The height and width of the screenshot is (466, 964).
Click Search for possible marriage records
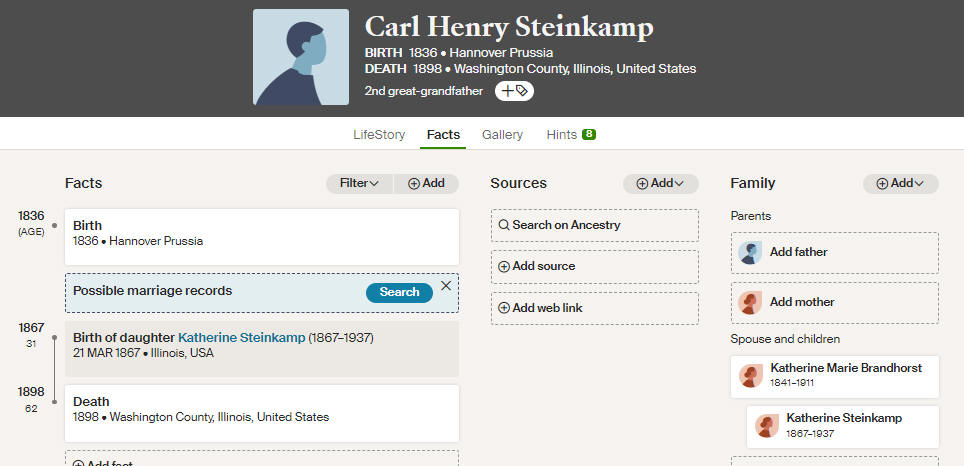pyautogui.click(x=399, y=293)
